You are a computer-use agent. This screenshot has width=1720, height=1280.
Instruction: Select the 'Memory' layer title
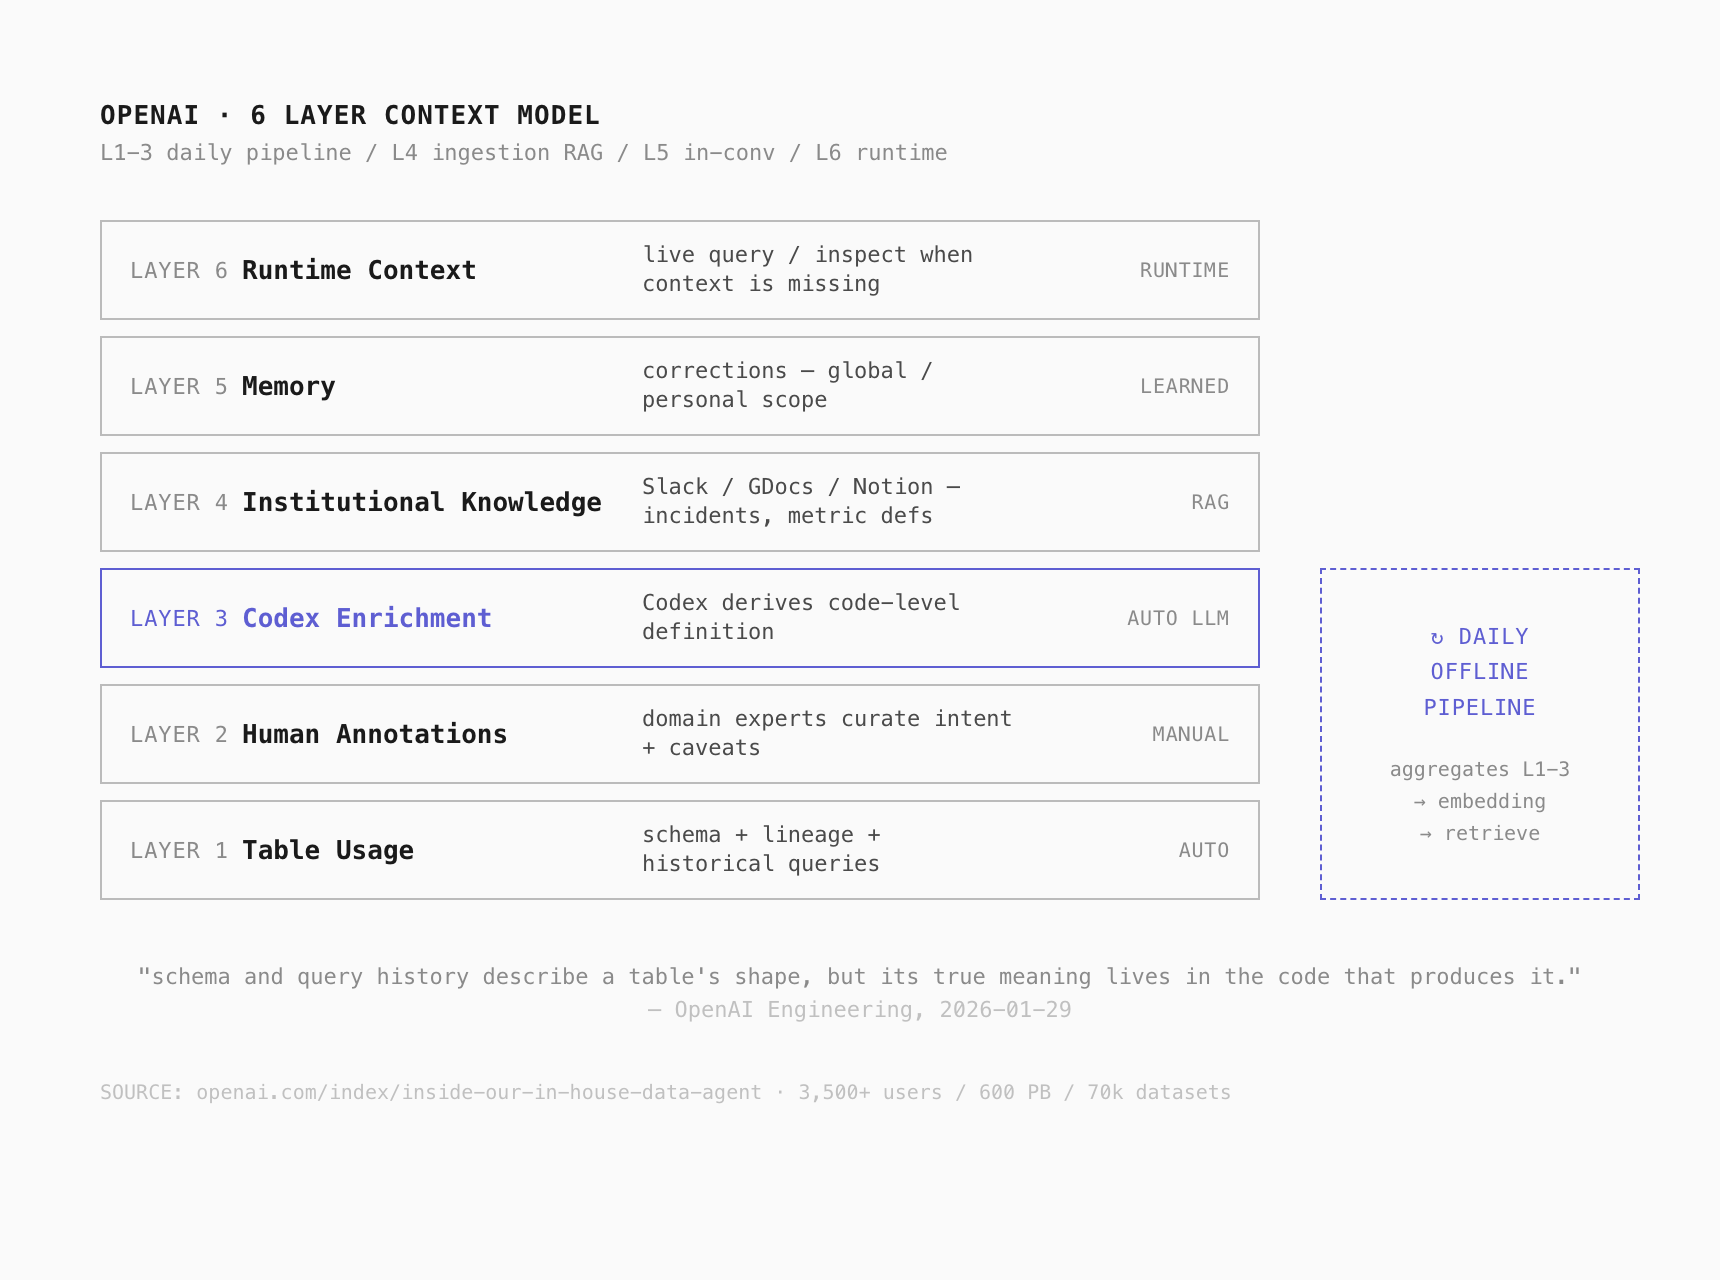(288, 386)
